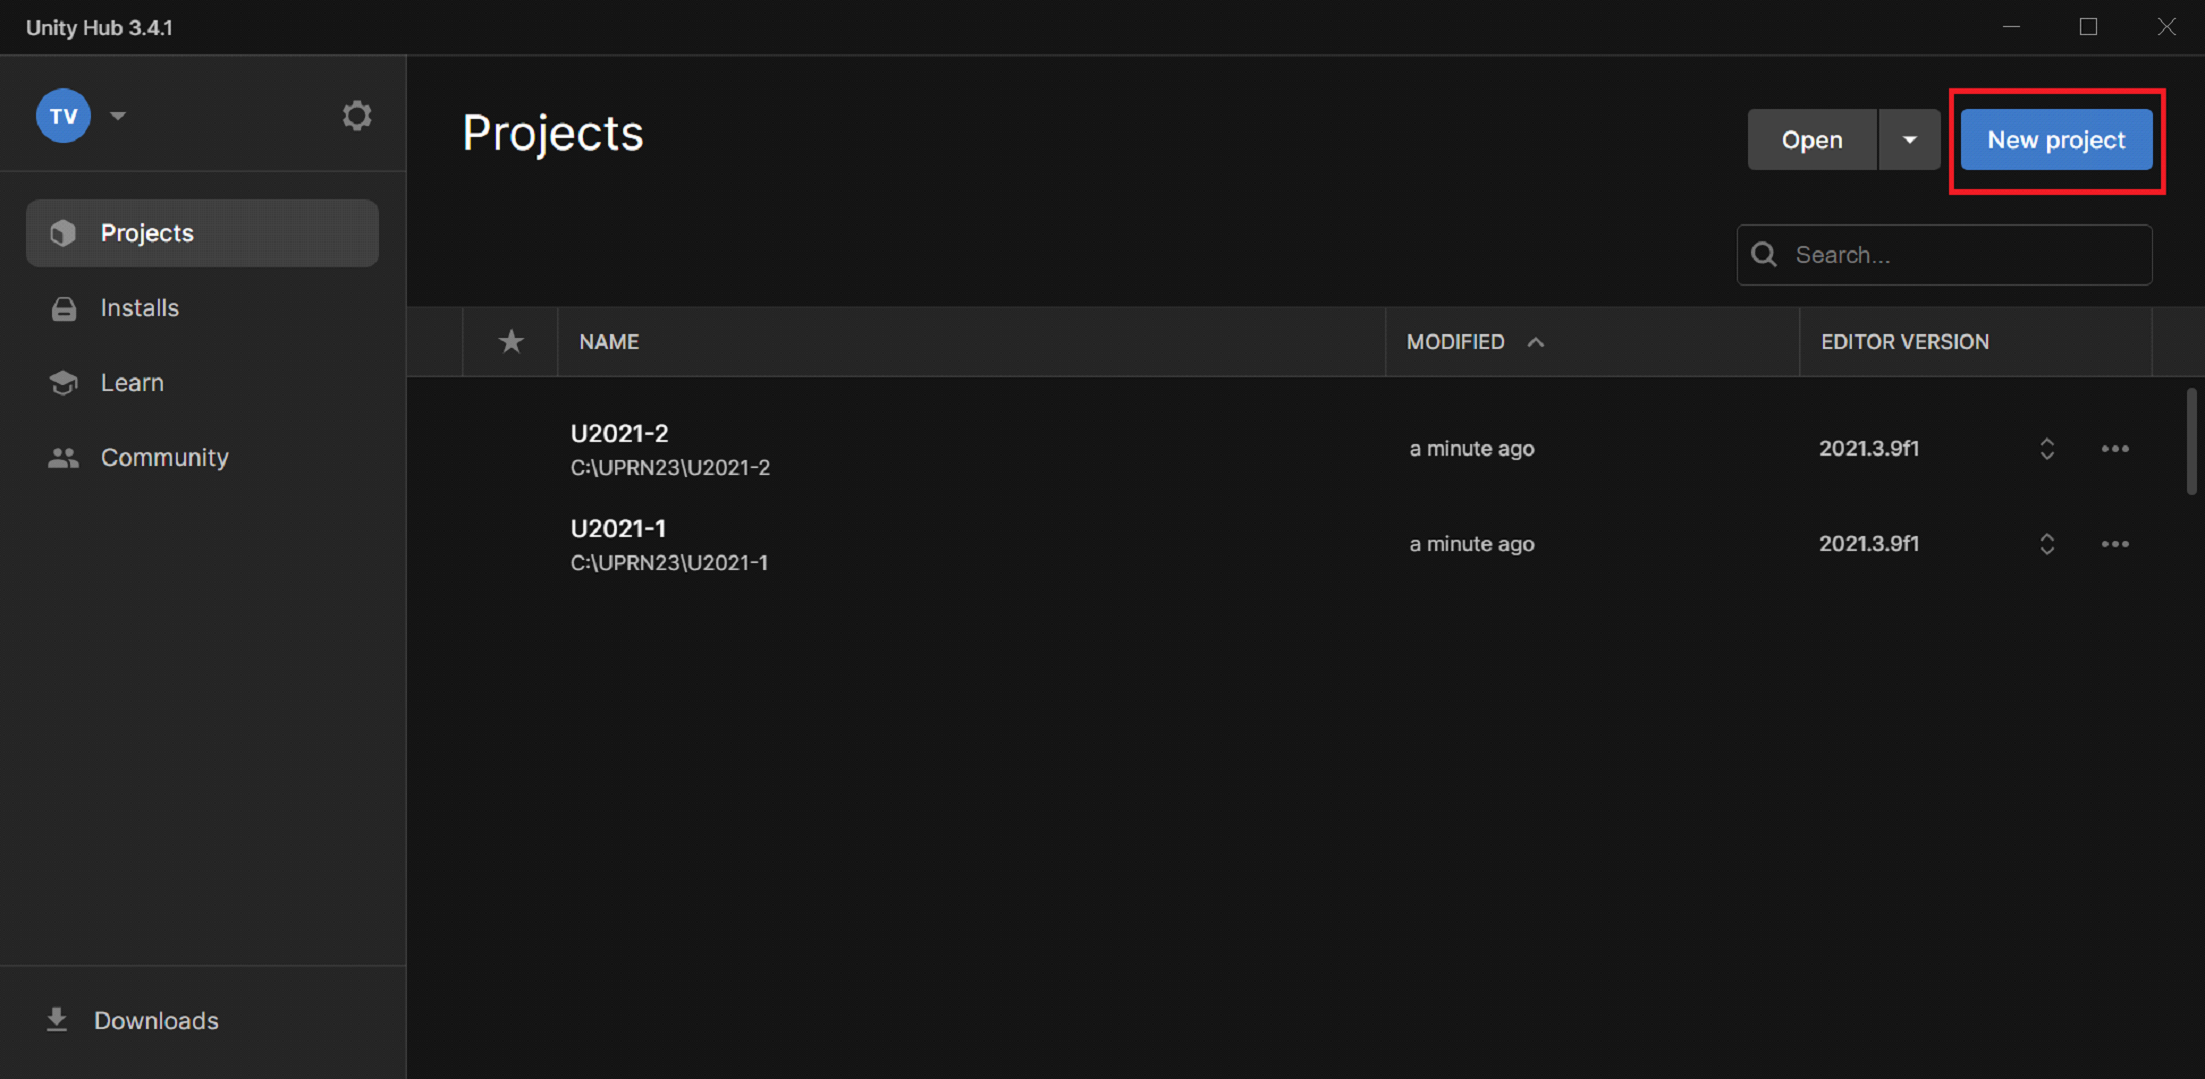Click the Learn graduation cap icon
The width and height of the screenshot is (2205, 1079).
64,383
